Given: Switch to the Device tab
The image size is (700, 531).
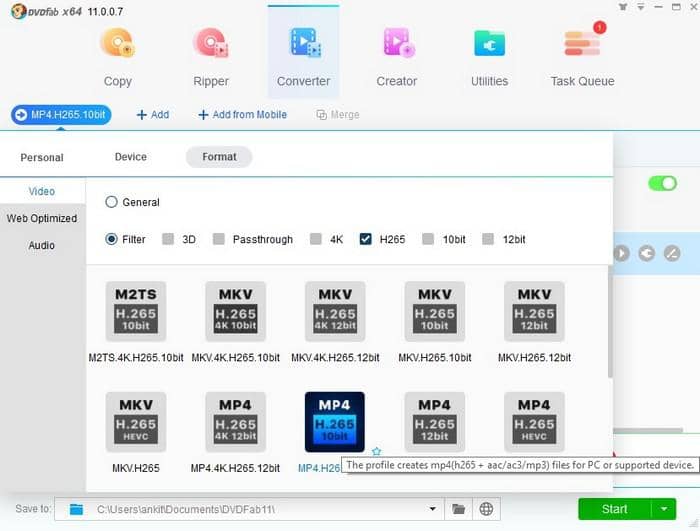Looking at the screenshot, I should [x=131, y=157].
